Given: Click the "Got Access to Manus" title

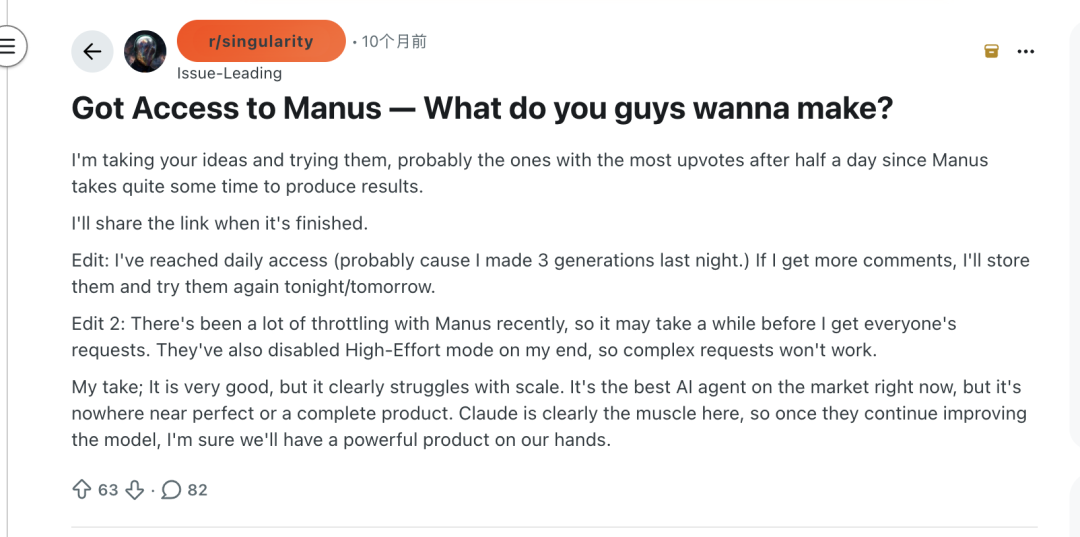Looking at the screenshot, I should pyautogui.click(x=481, y=108).
